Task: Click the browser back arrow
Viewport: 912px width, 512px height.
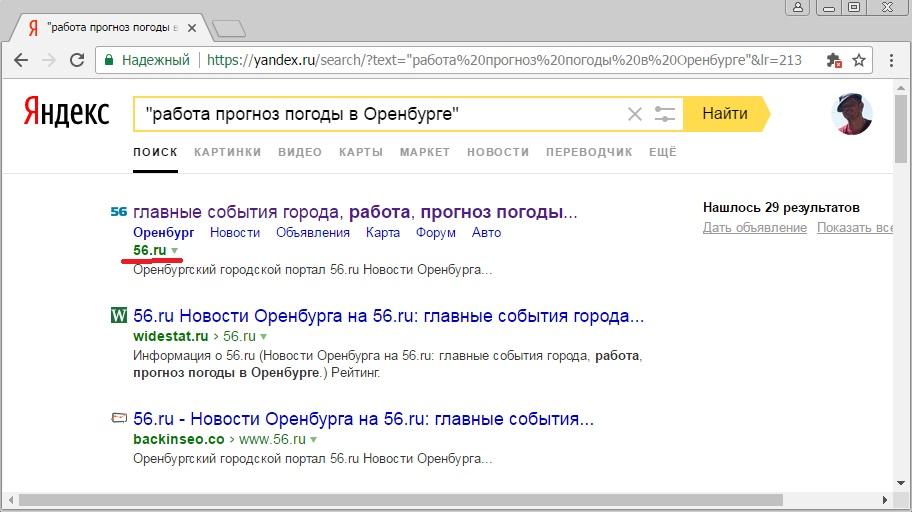Action: coord(21,60)
